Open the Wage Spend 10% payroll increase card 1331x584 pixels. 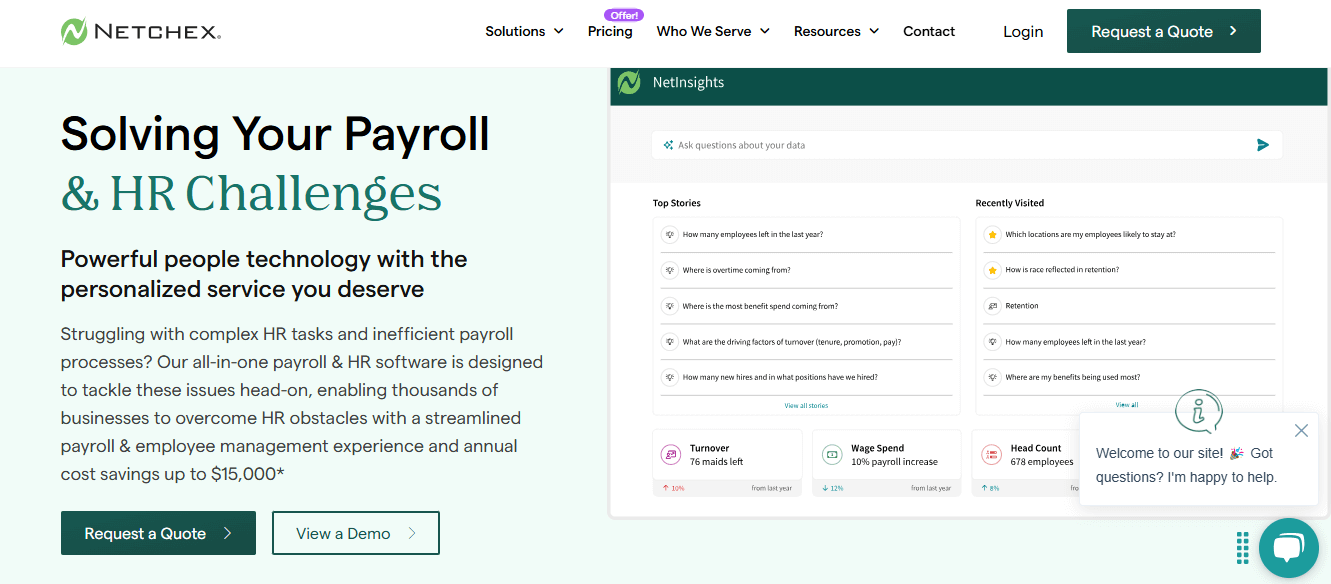click(887, 463)
